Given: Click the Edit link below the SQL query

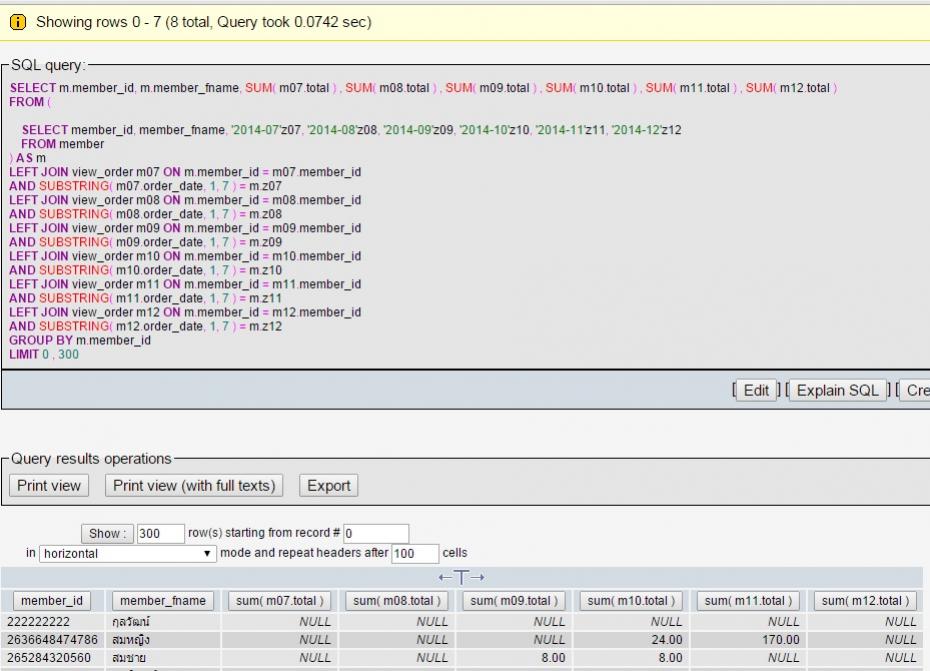Looking at the screenshot, I should 756,390.
